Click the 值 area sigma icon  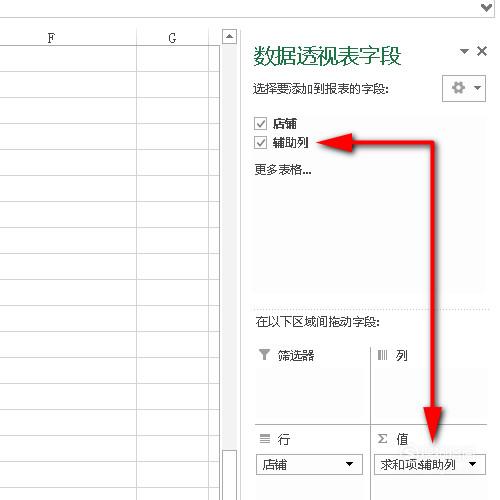pos(383,439)
